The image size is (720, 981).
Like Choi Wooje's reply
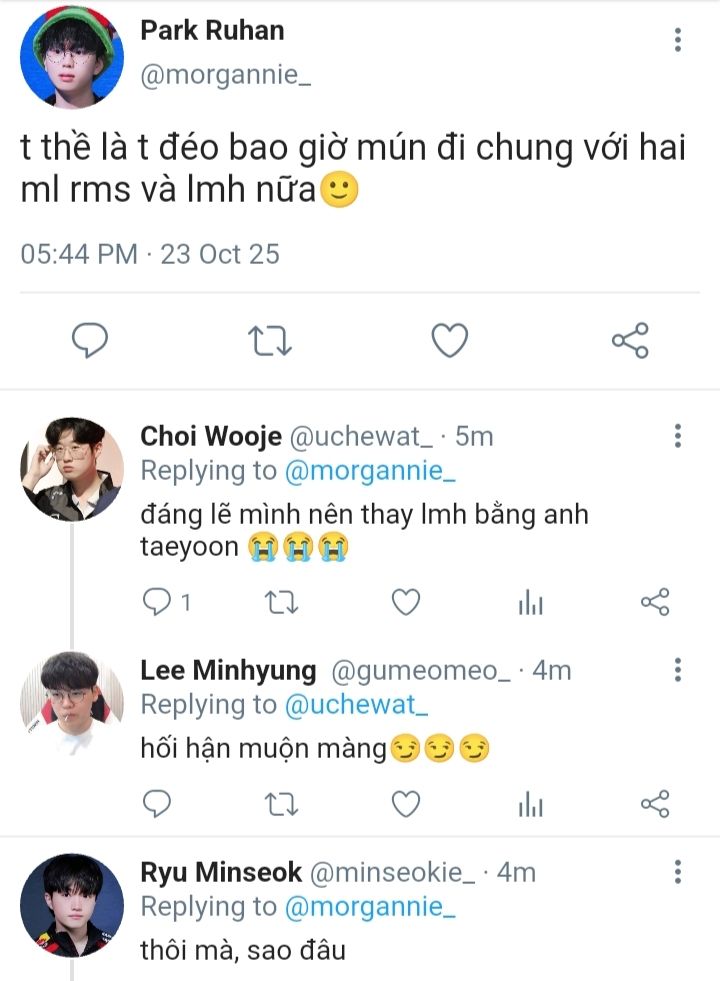click(405, 601)
